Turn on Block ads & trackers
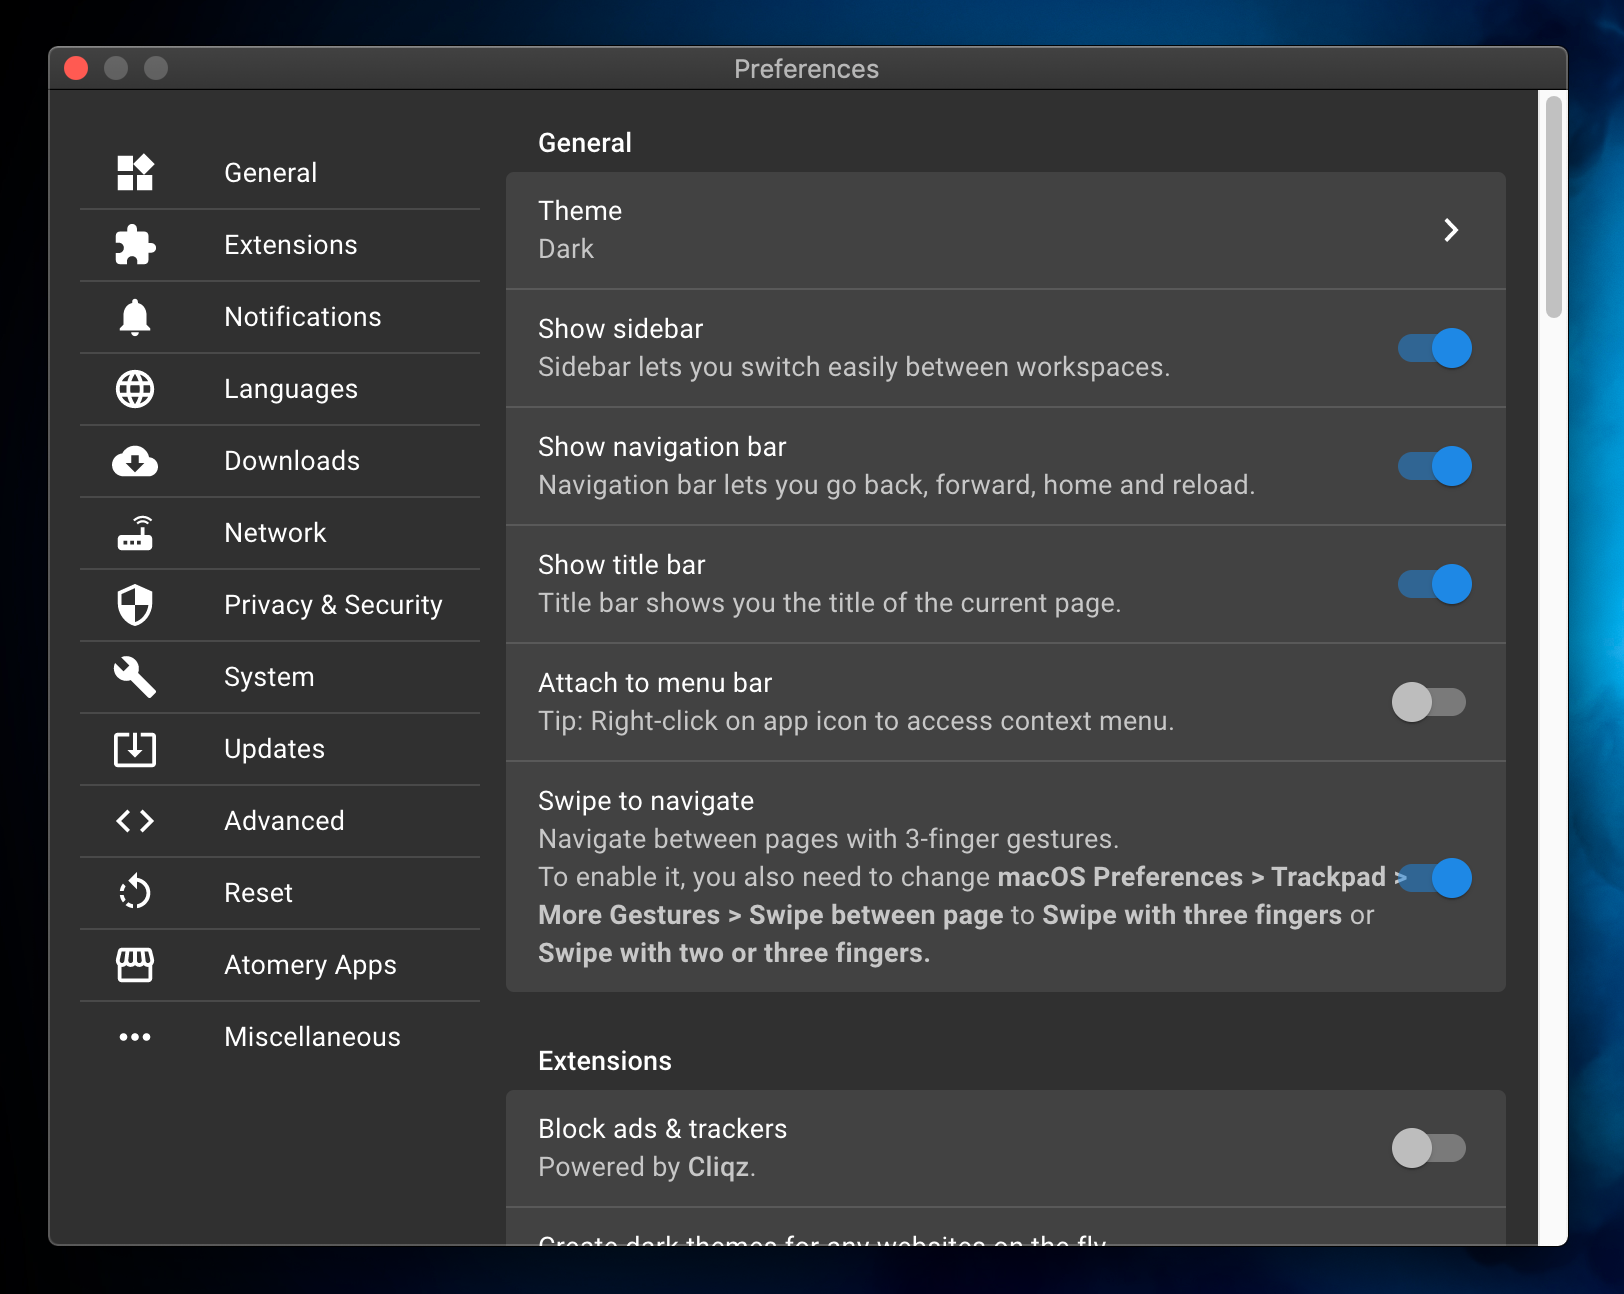1624x1294 pixels. point(1428,1149)
